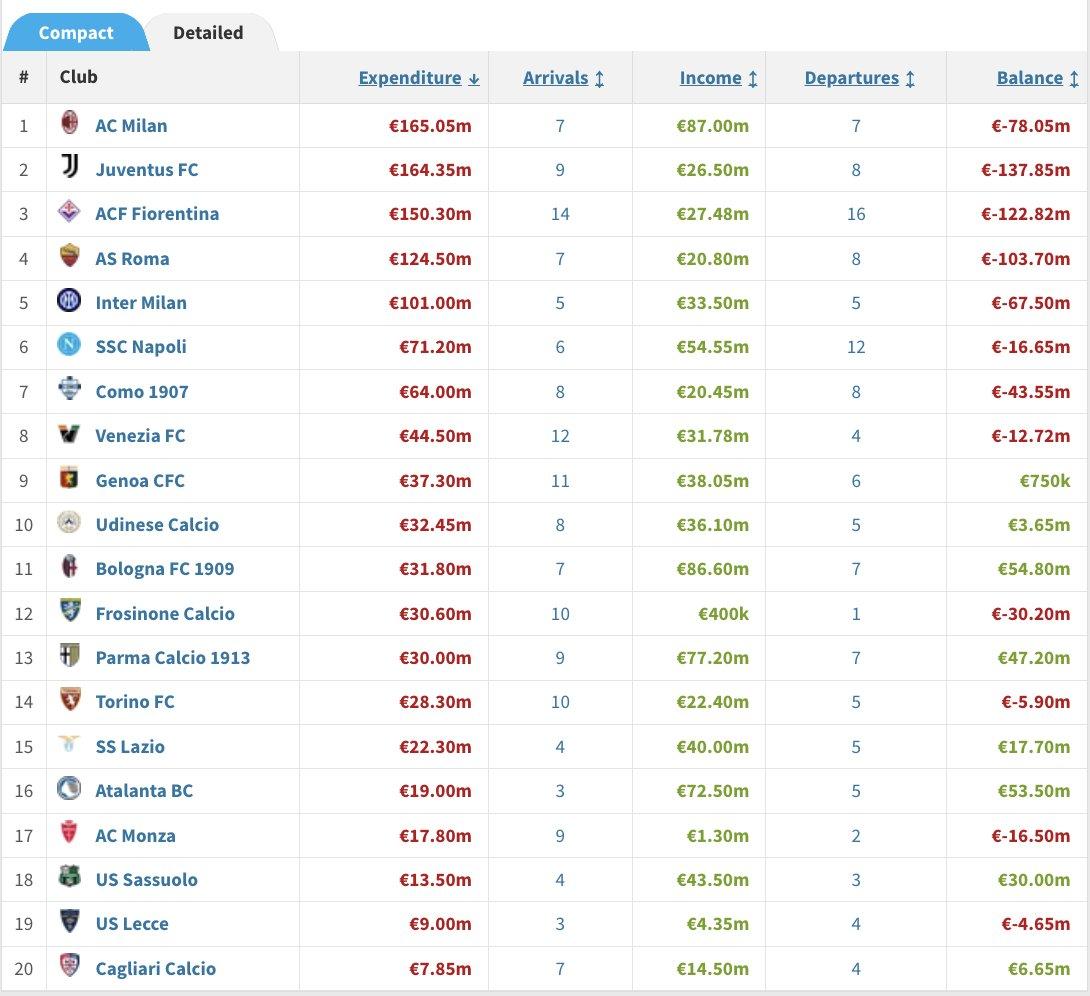Open the Torino FC club link
Viewport: 1090px width, 996px height.
pos(135,702)
